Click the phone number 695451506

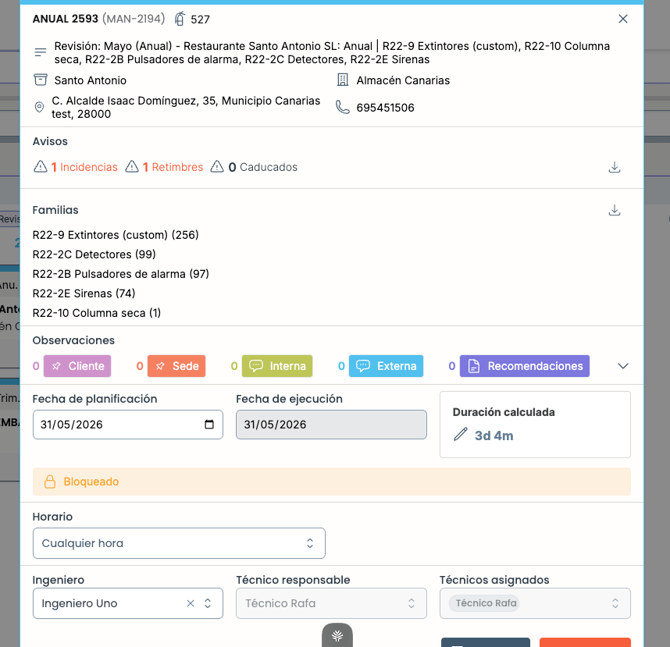pyautogui.click(x=385, y=108)
